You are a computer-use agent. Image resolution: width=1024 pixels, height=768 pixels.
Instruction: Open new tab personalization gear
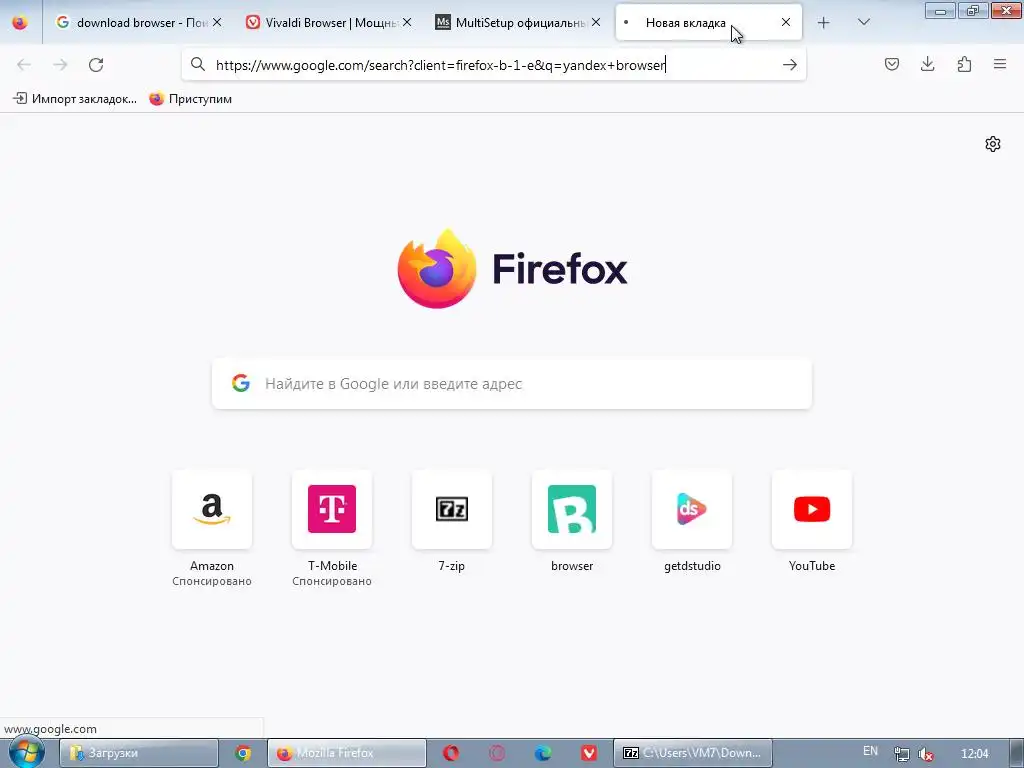pyautogui.click(x=993, y=144)
